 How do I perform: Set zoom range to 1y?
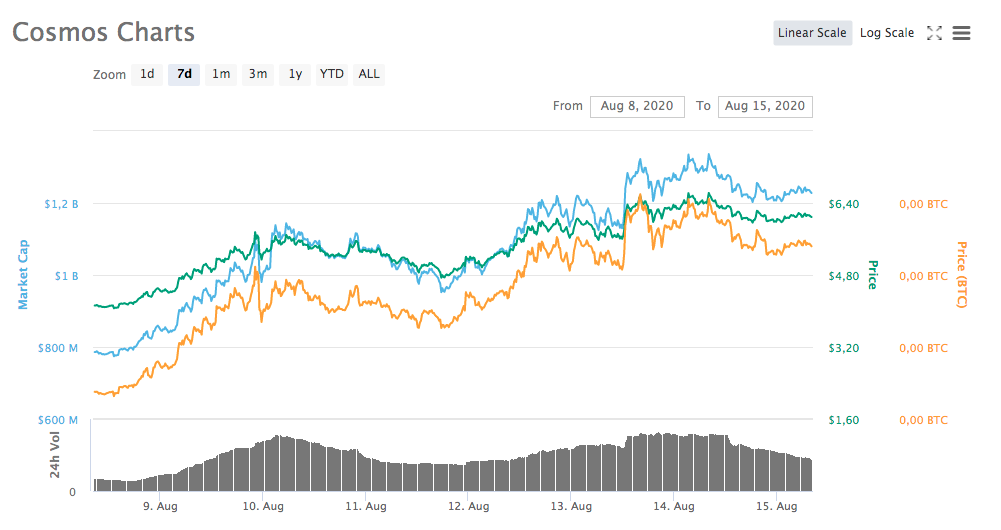tap(295, 74)
